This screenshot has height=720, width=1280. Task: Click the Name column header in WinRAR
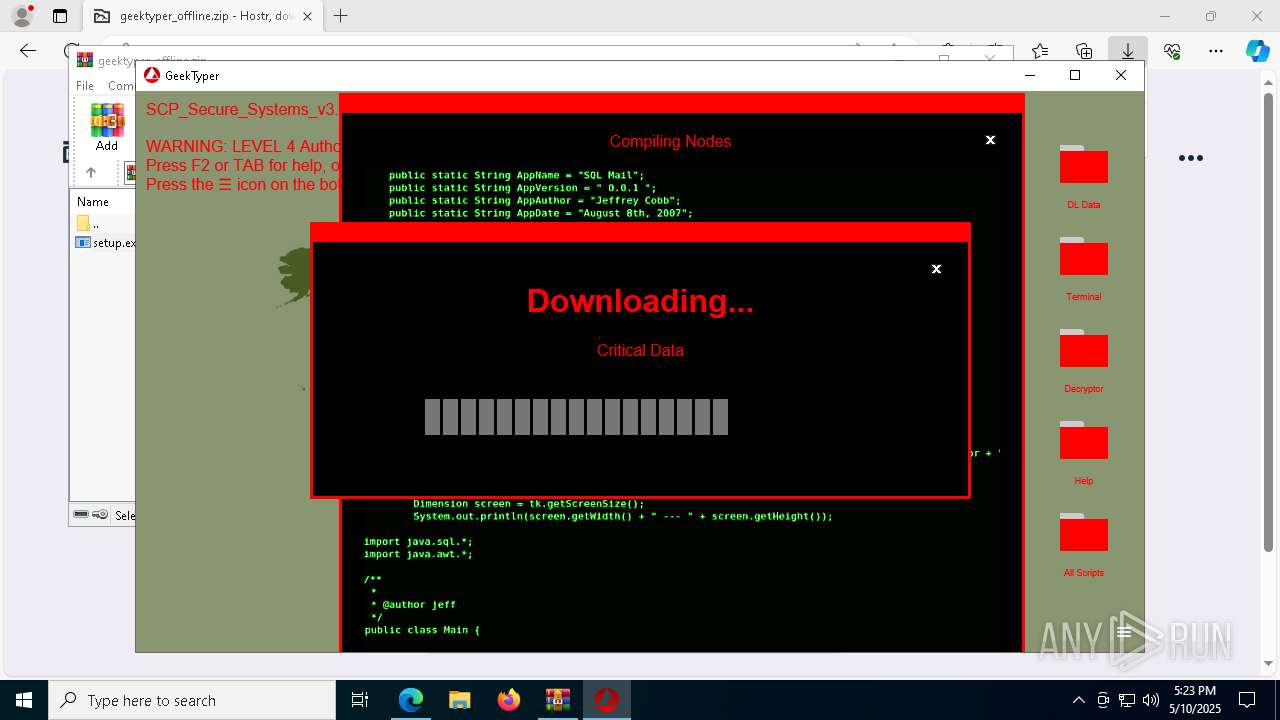[x=94, y=202]
